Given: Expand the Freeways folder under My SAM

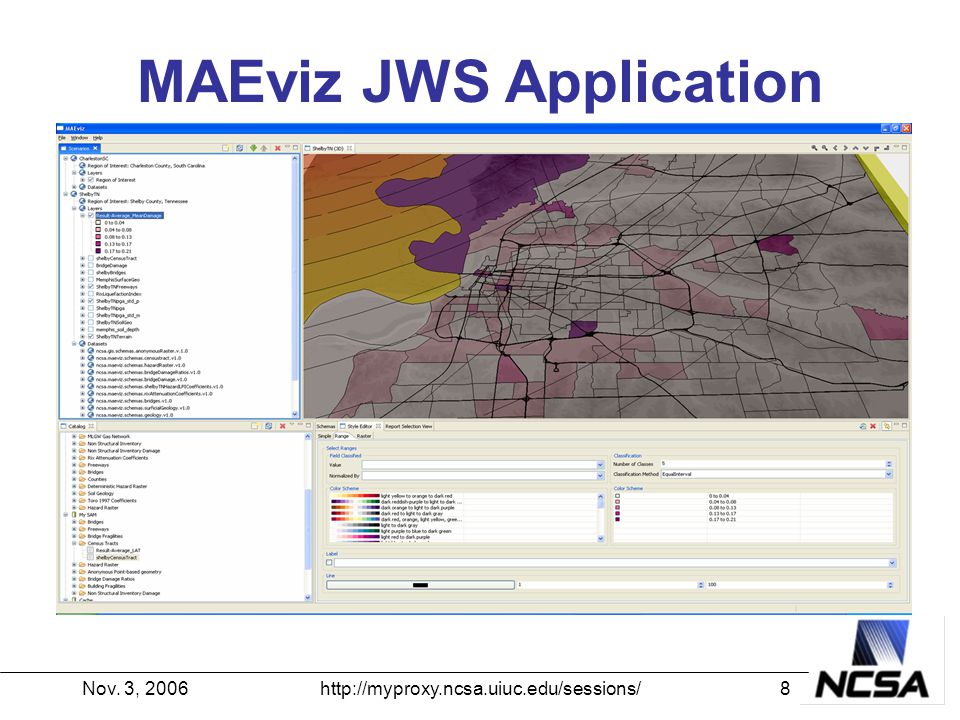Looking at the screenshot, I should coord(74,529).
